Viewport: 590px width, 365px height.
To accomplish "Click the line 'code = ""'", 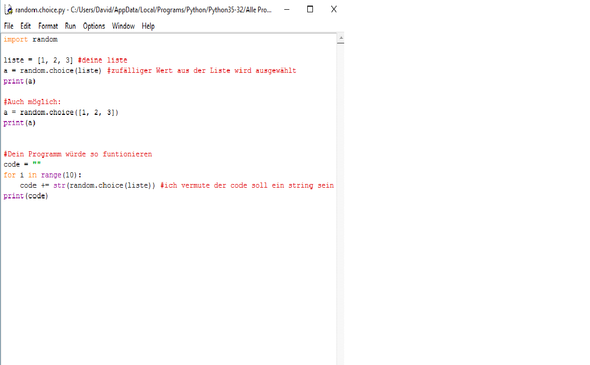I will (22, 164).
